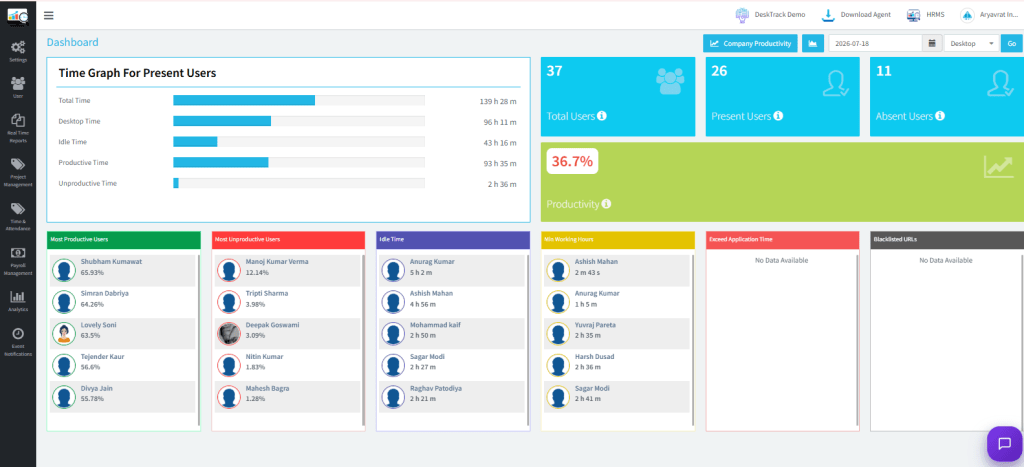This screenshot has height=467, width=1024.
Task: Toggle the hamburger menu icon
Action: coord(48,16)
